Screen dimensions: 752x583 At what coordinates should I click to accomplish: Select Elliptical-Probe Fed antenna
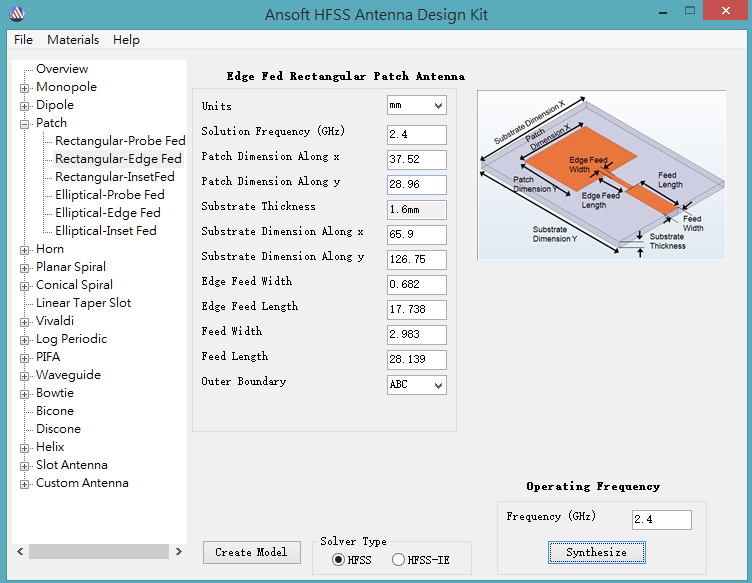click(110, 195)
